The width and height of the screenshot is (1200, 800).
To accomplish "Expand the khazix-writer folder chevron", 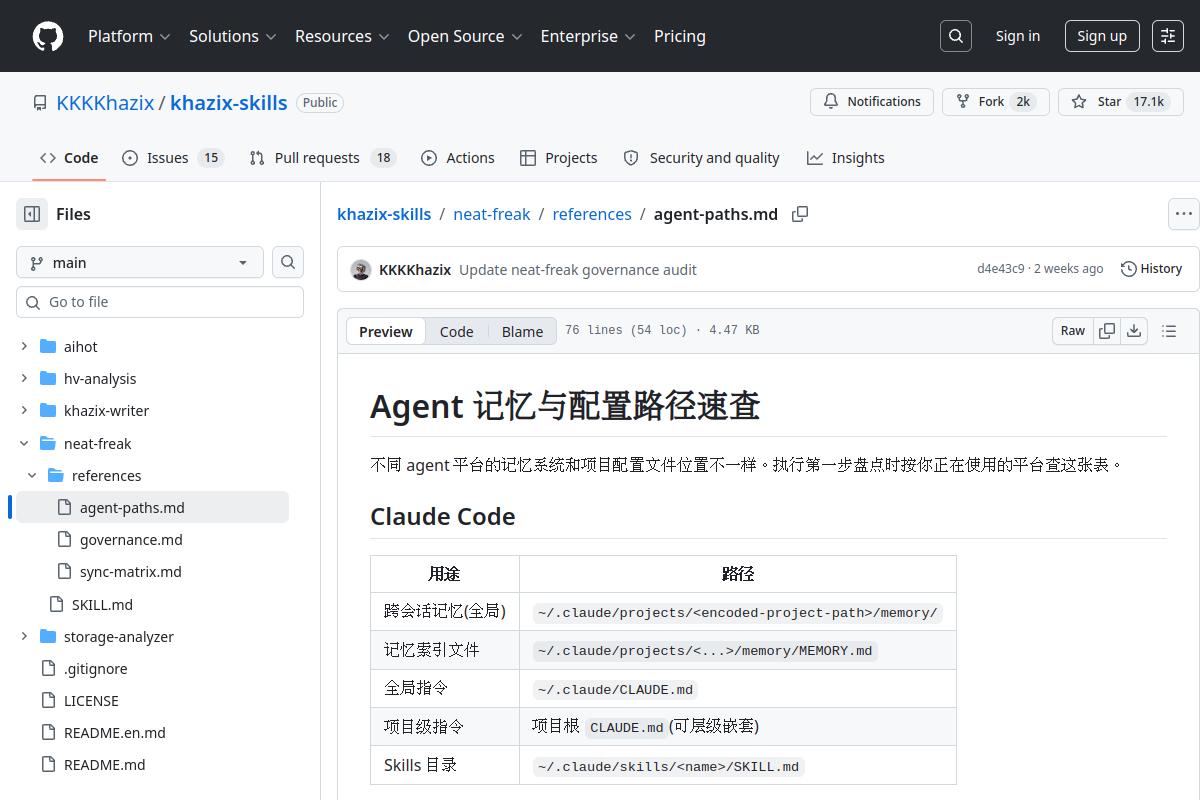I will pos(24,411).
